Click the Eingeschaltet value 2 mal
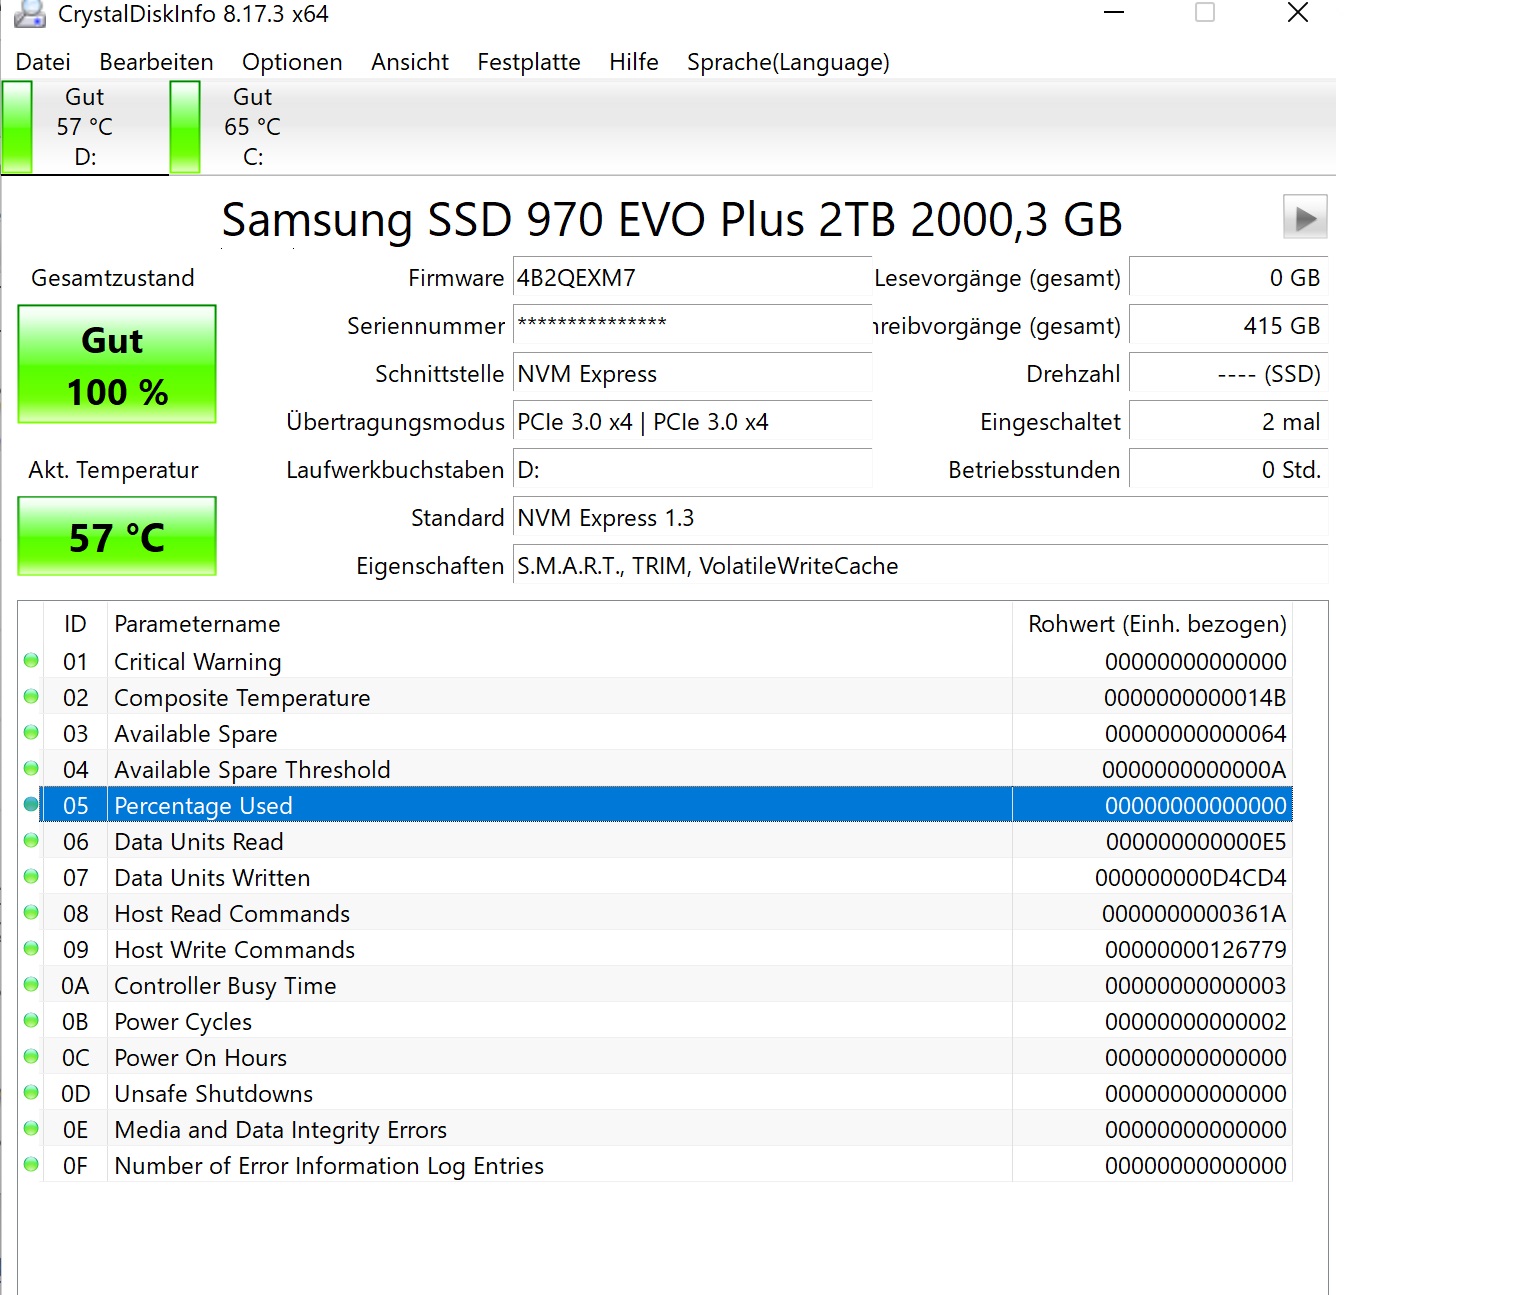Screen dimensions: 1536x1295 click(1228, 422)
